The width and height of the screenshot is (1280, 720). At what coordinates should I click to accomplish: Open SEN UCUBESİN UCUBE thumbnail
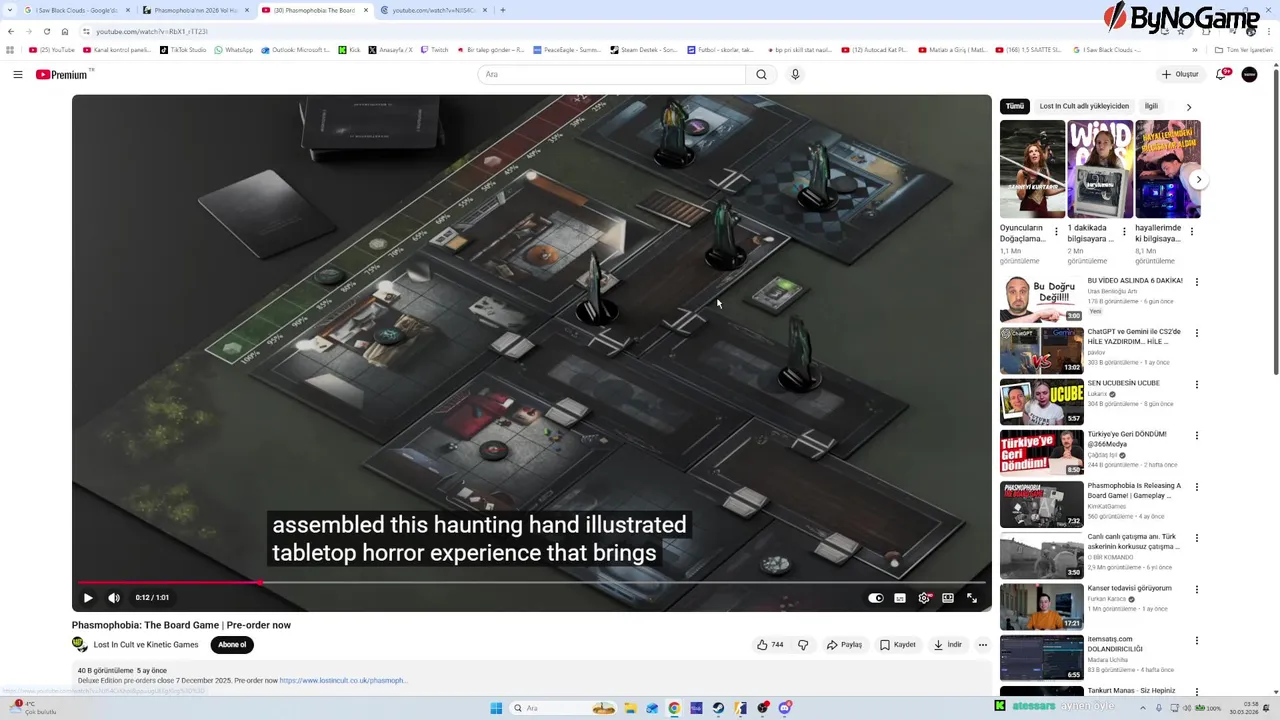[1041, 401]
